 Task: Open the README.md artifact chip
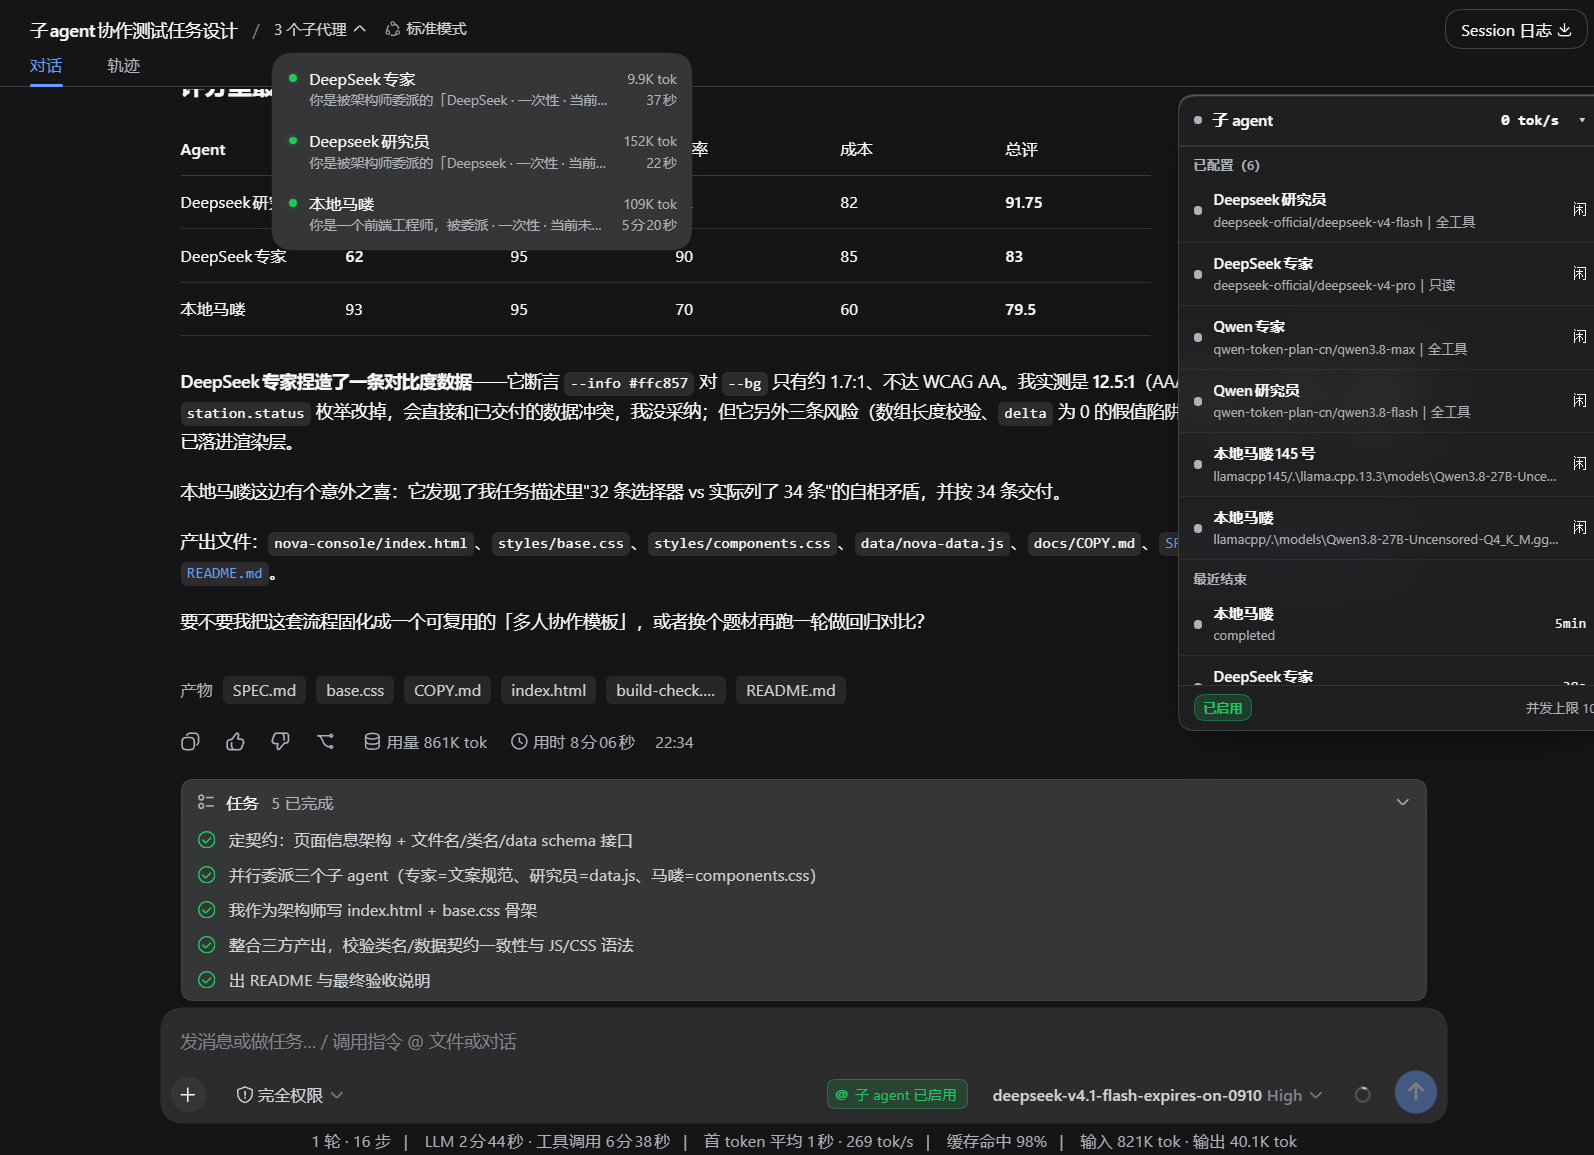[x=790, y=690]
